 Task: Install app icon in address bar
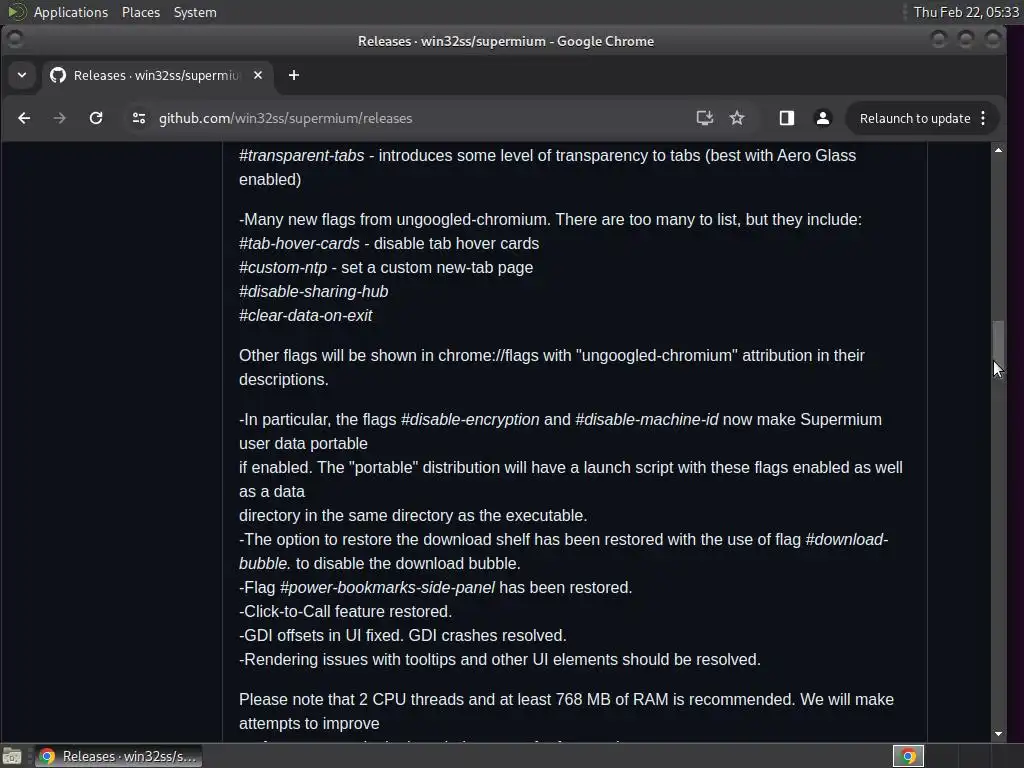[x=704, y=118]
